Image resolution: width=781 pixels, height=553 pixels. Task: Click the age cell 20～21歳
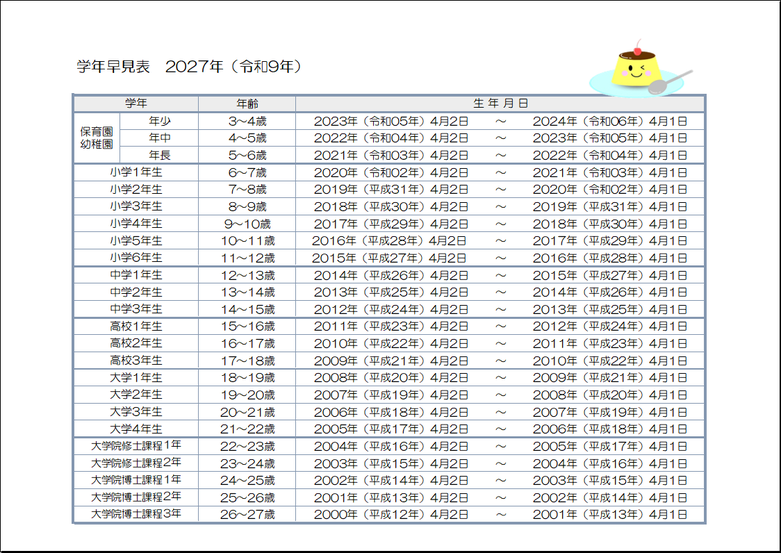(x=247, y=412)
